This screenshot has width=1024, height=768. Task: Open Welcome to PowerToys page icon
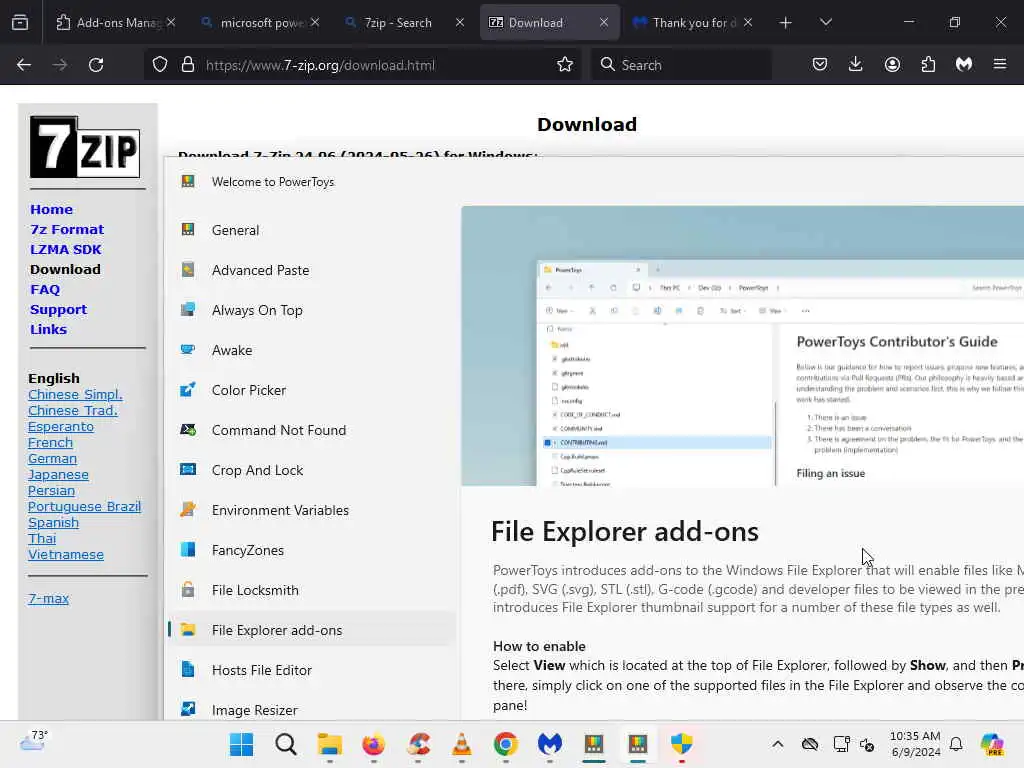tap(188, 182)
